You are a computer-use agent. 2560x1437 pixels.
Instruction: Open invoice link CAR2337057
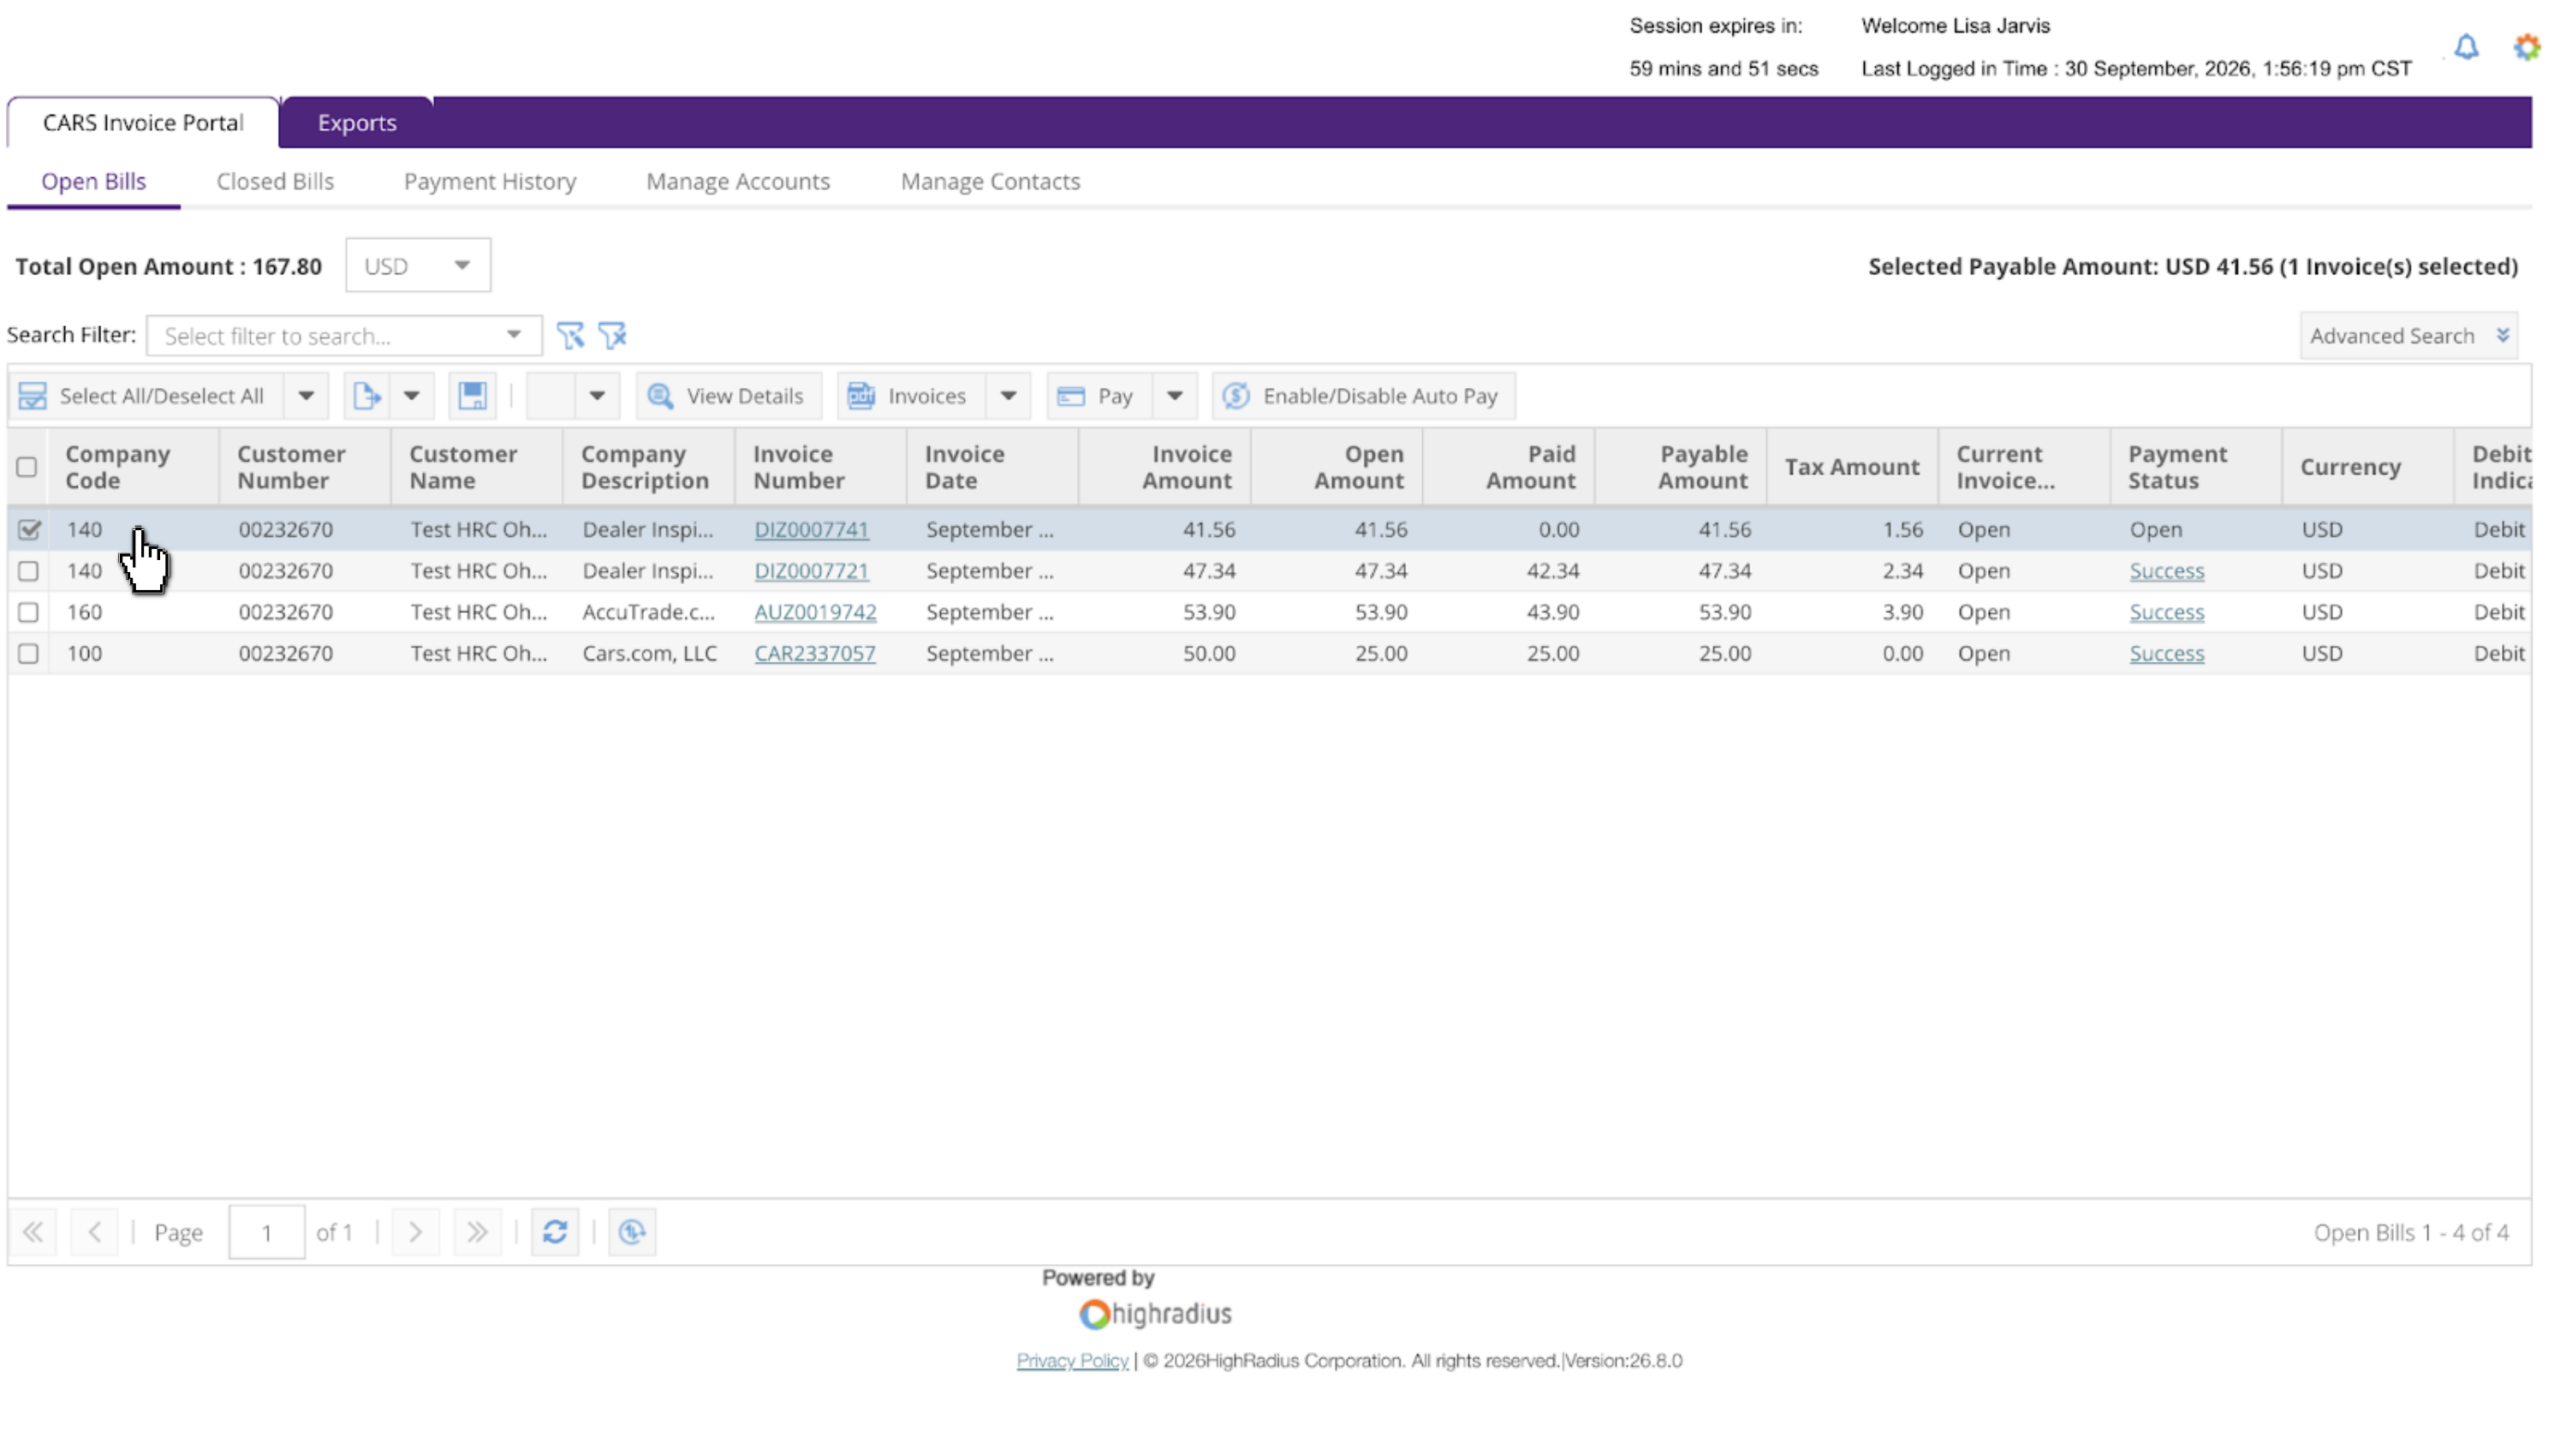click(x=814, y=653)
